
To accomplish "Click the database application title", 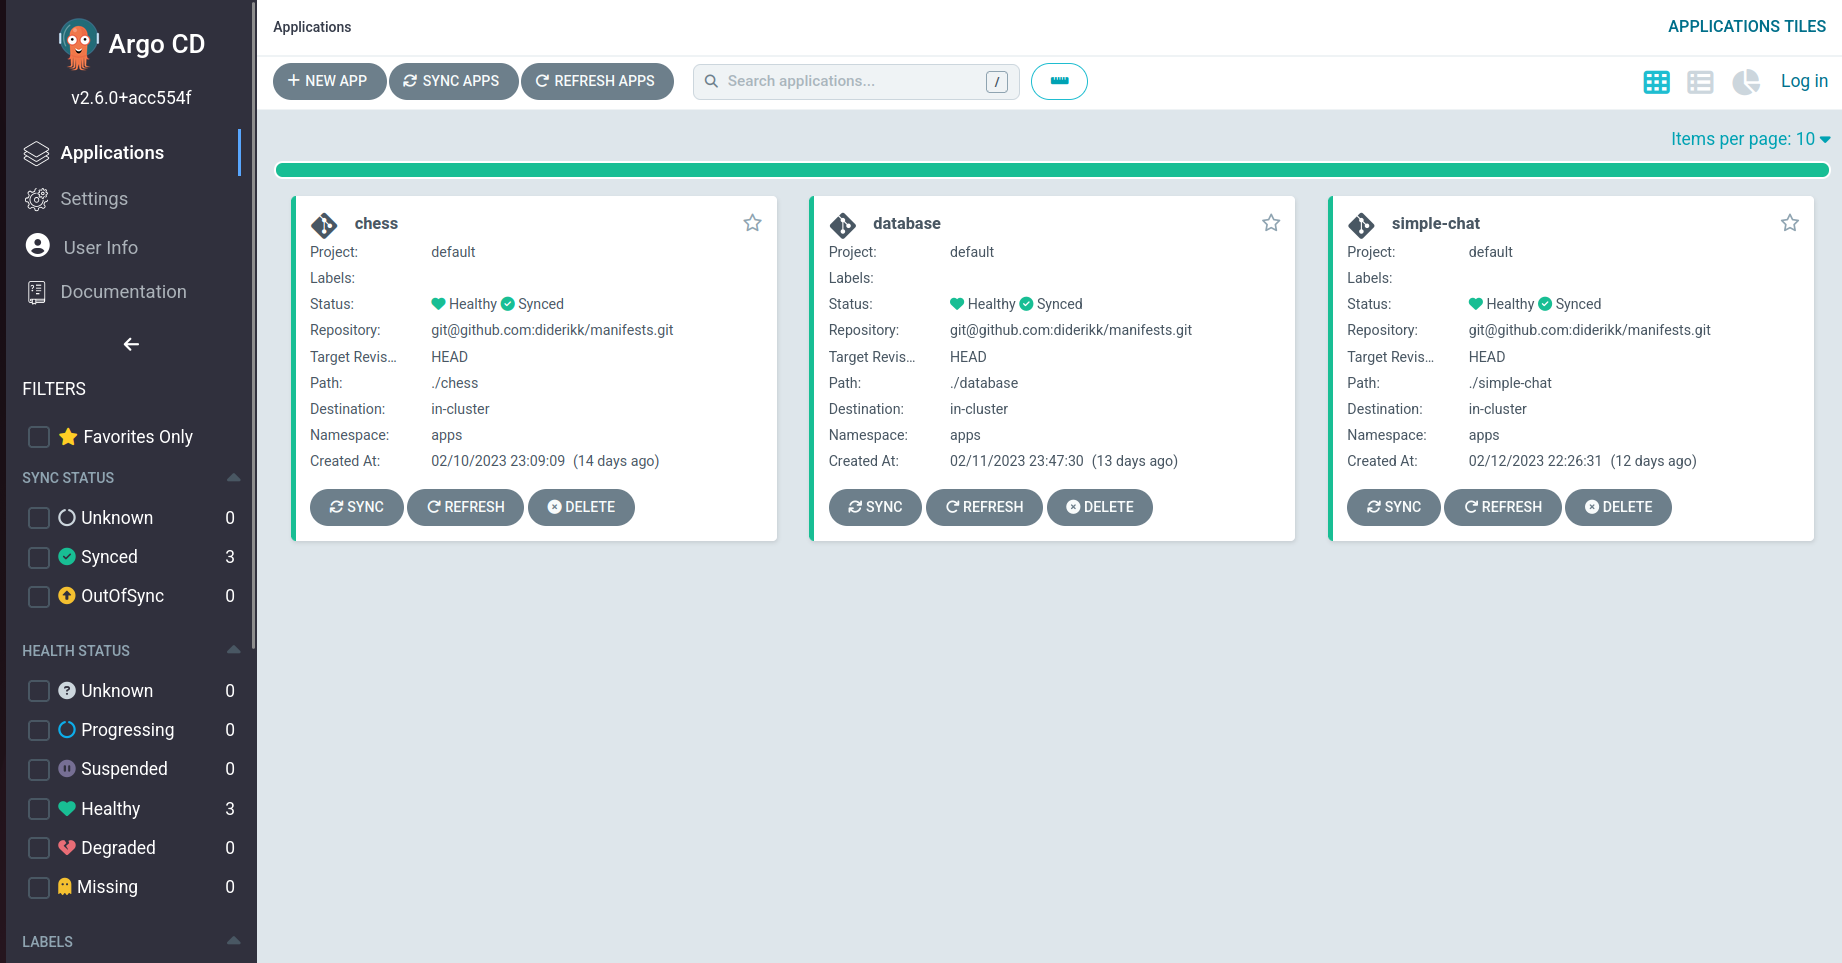I will (906, 224).
